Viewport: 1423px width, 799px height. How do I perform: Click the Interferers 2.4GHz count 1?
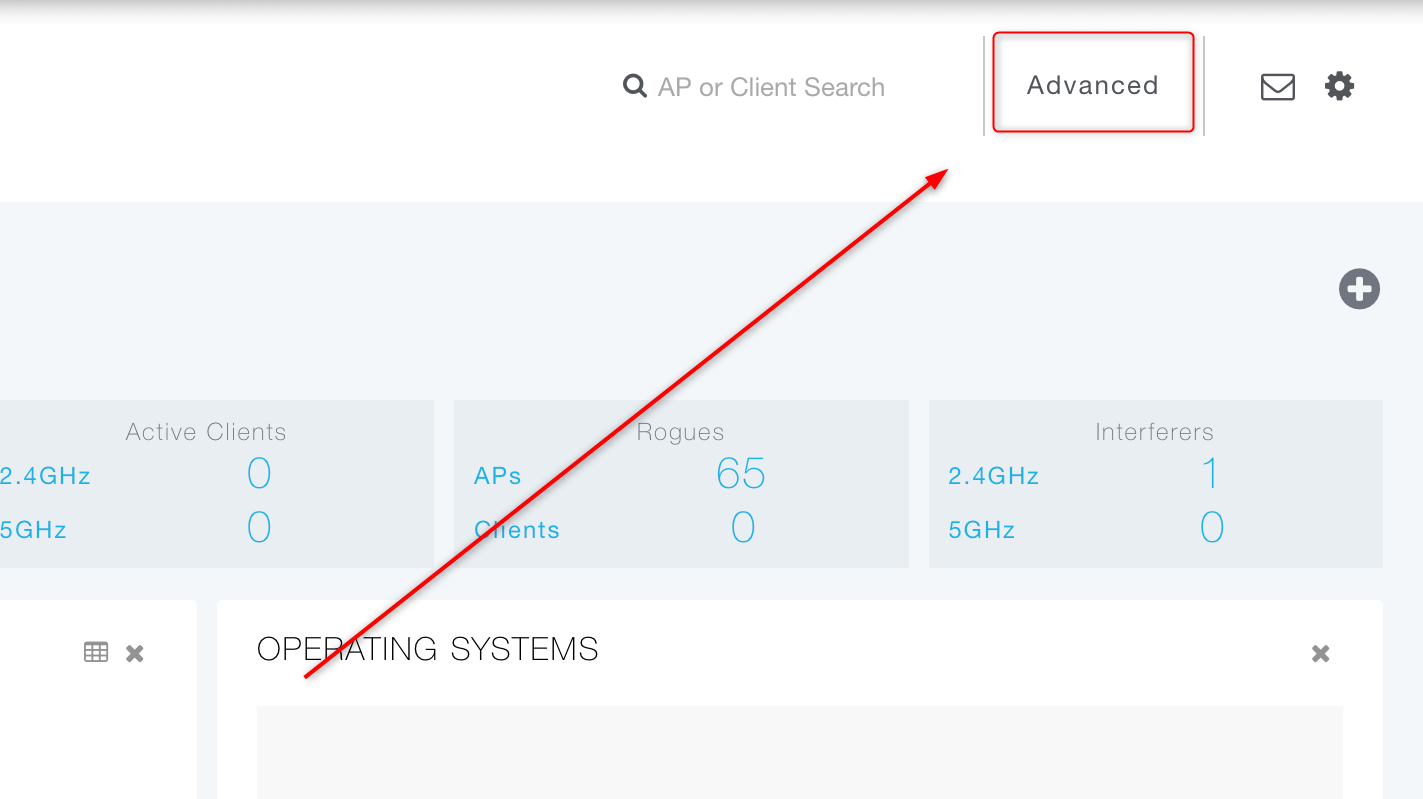1211,474
